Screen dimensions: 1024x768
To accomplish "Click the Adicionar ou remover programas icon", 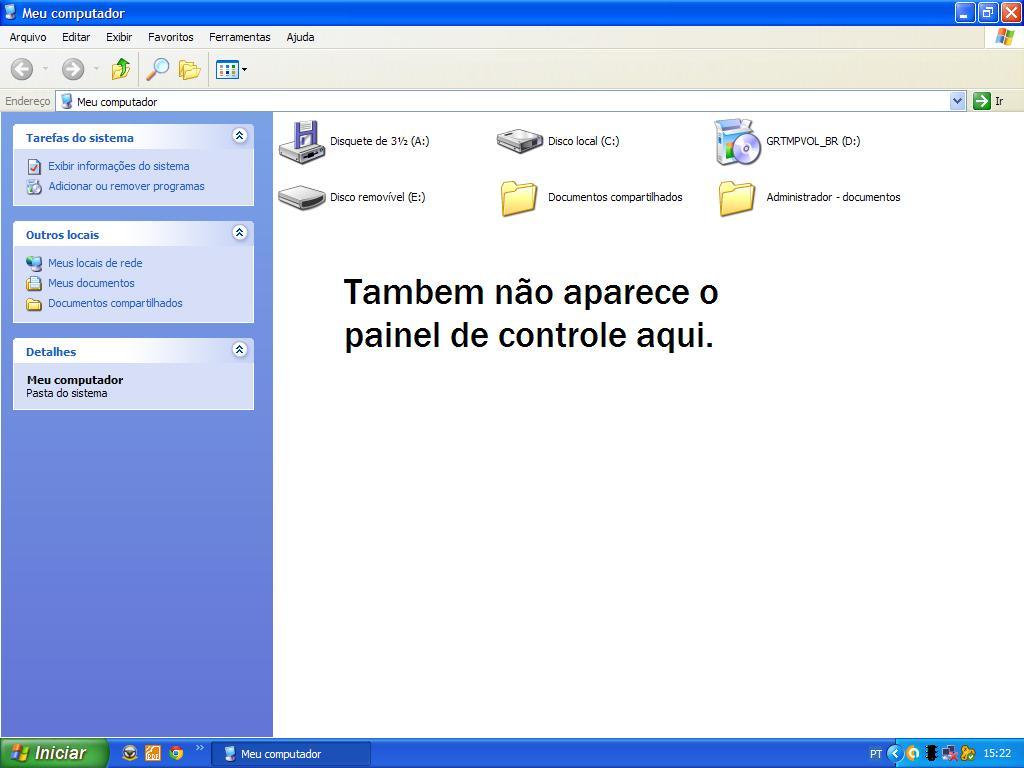I will [34, 187].
